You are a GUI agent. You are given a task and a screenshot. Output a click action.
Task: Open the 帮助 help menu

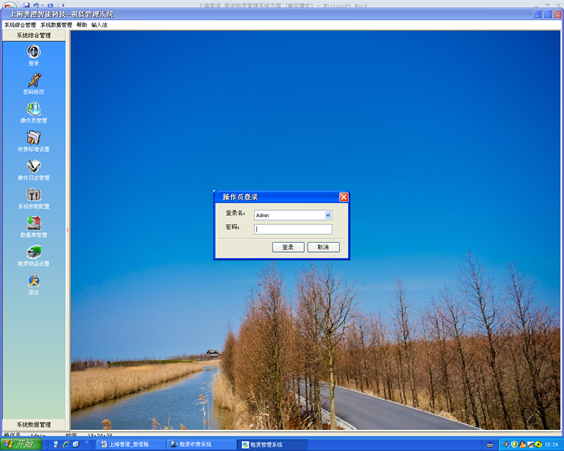(x=82, y=25)
